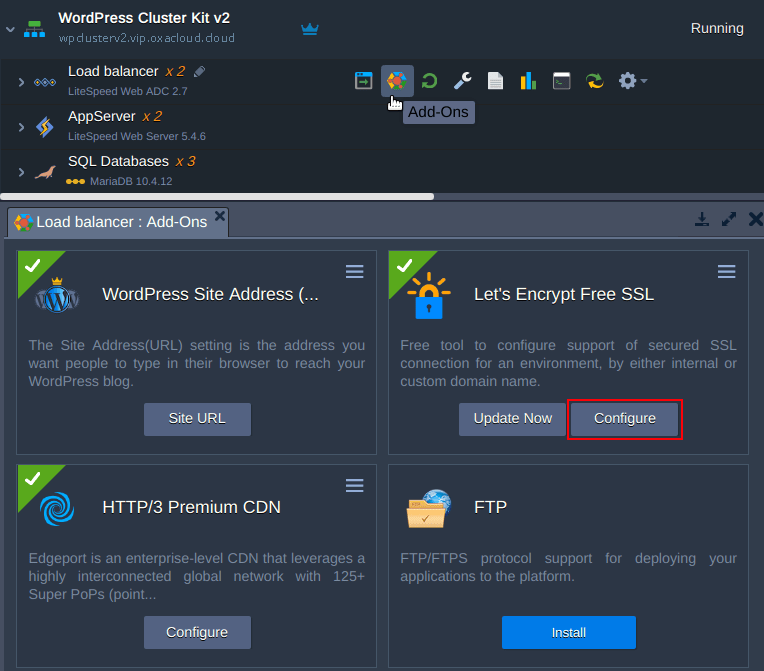This screenshot has width=764, height=671.
Task: Expand the AppServer layer
Action: coord(21,127)
